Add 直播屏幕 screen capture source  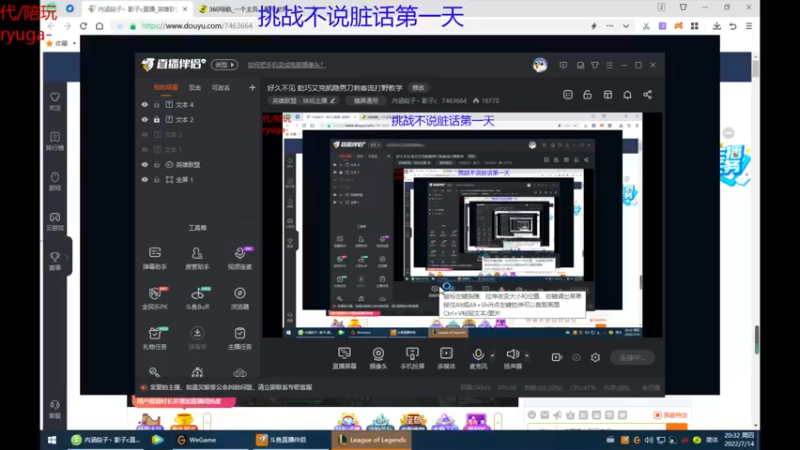pos(344,358)
